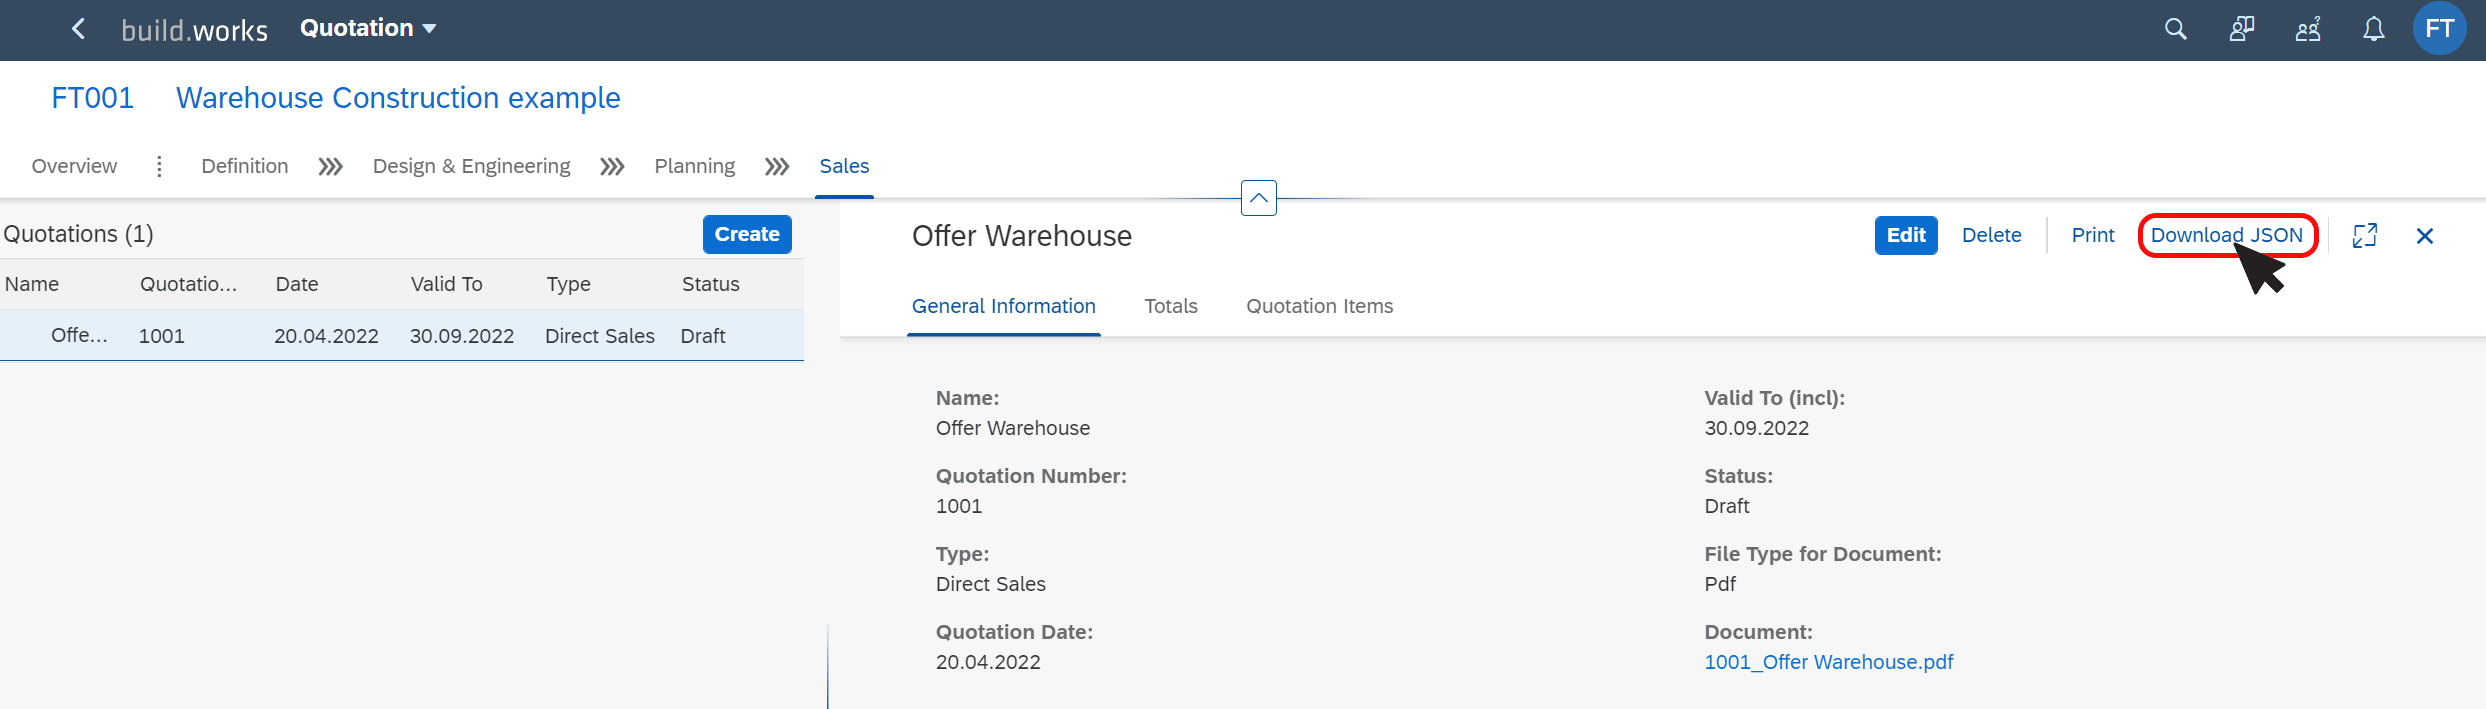Click the 1001 quotation number cell

pos(162,336)
